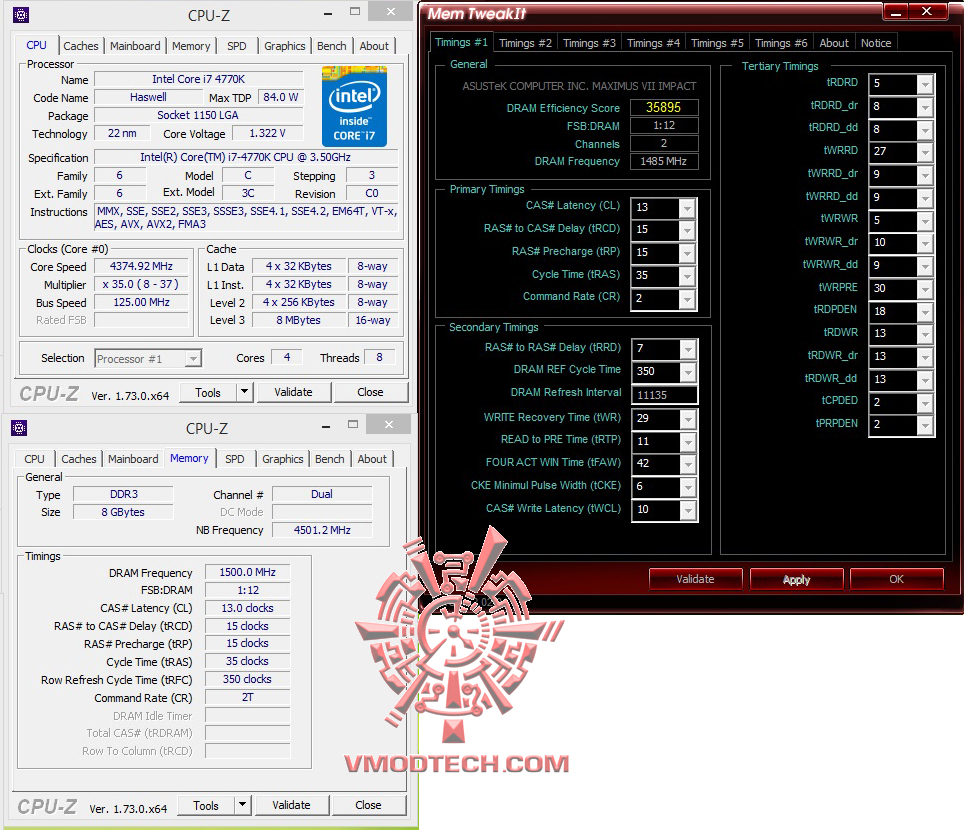Expand the CAS# Write Latency (tWCL) dropdown

tap(688, 510)
